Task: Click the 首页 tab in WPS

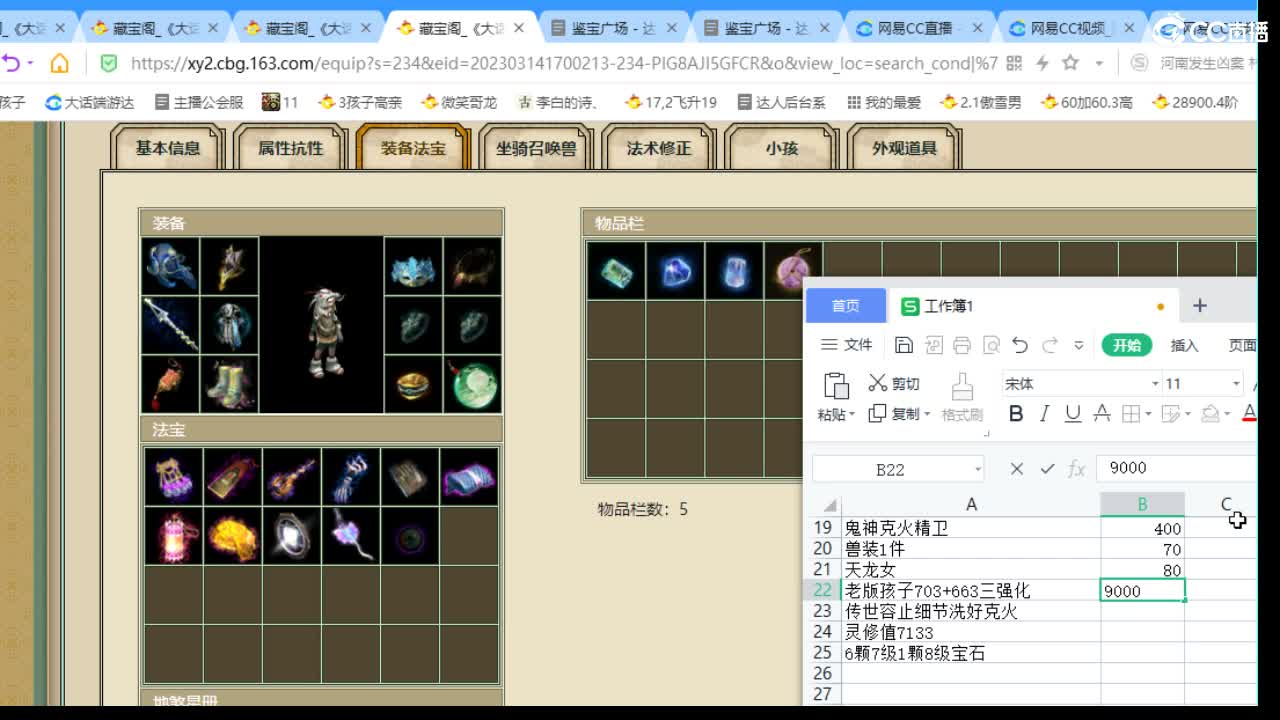Action: pos(846,306)
